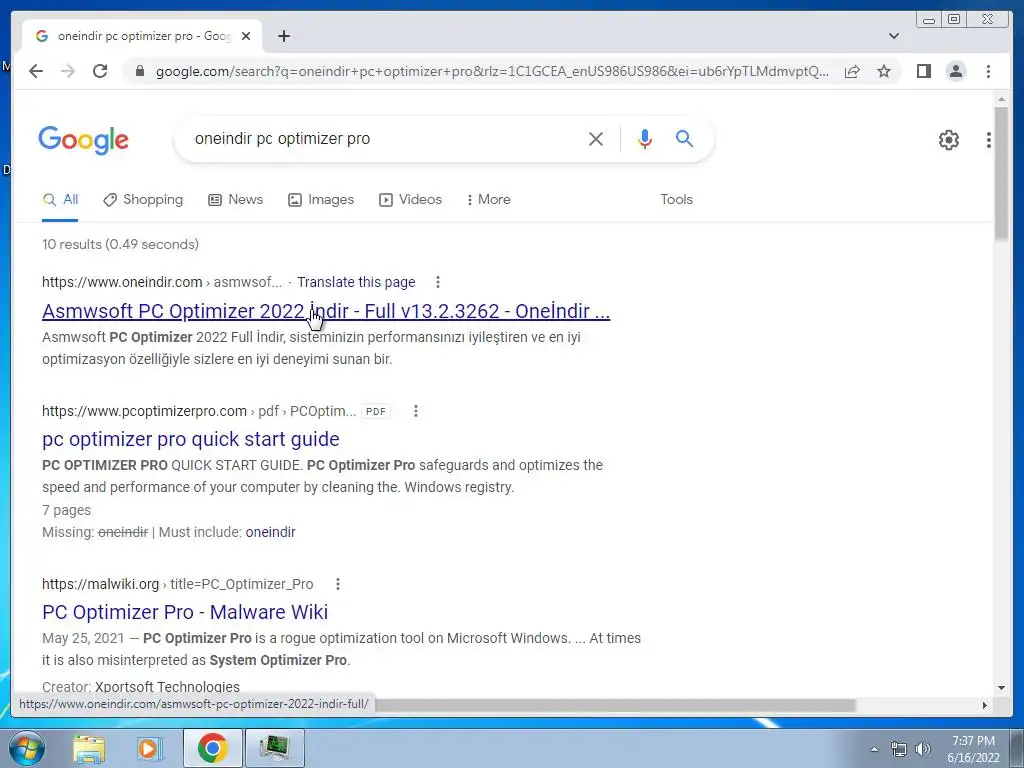The image size is (1024, 768).
Task: Open the more options dots for the malwiki.org result
Action: 338,584
